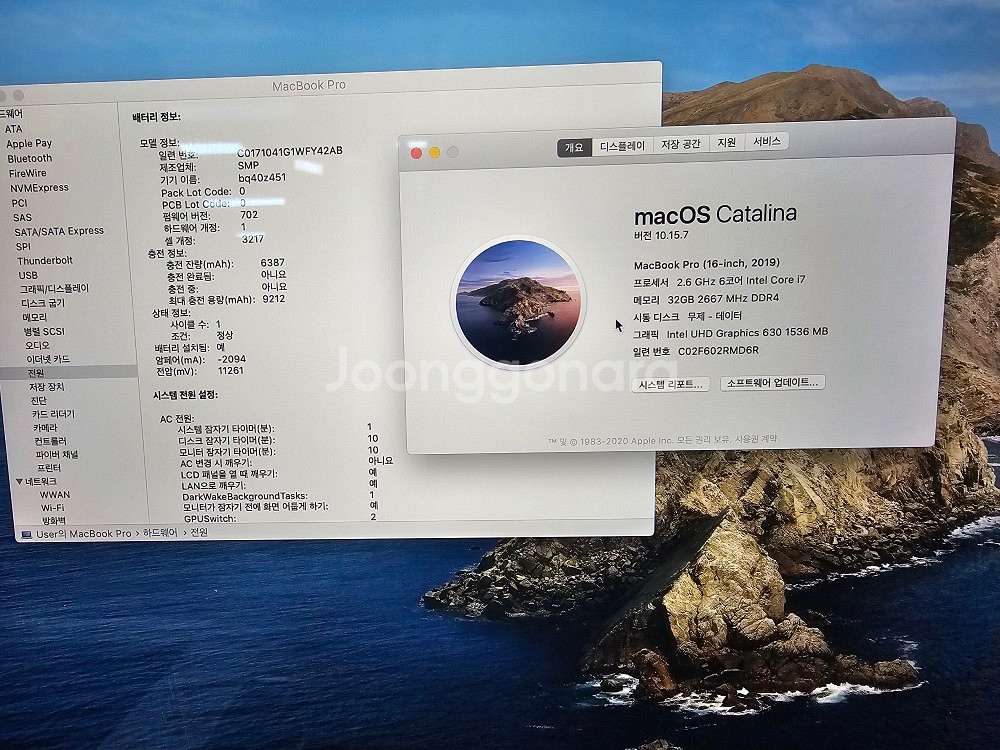
Task: Open 병렬 SCSI in the sidebar
Action: (x=44, y=332)
